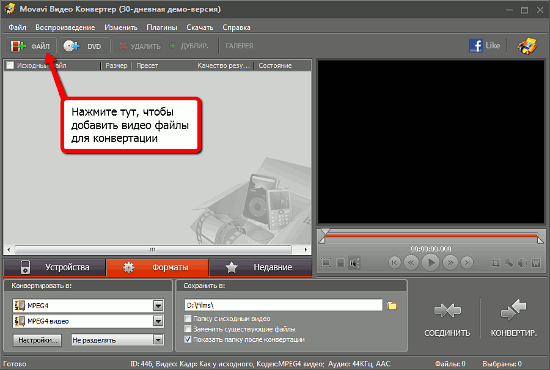The image size is (550, 370).
Task: Click the Готово status text
Action: click(15, 364)
